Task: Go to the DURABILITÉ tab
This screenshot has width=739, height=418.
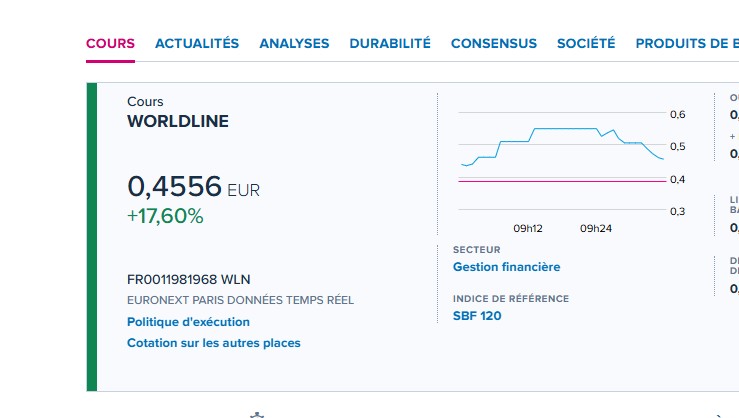Action: [390, 44]
